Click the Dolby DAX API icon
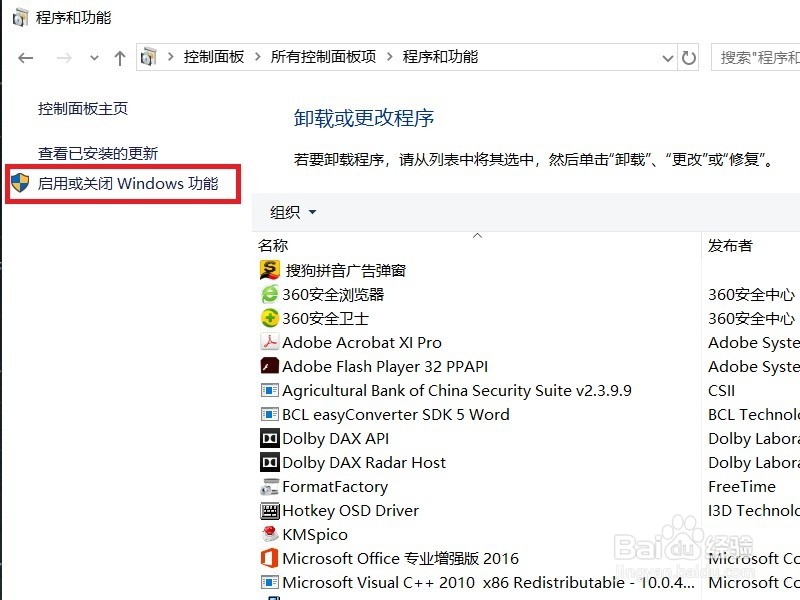800x600 pixels. pyautogui.click(x=270, y=439)
